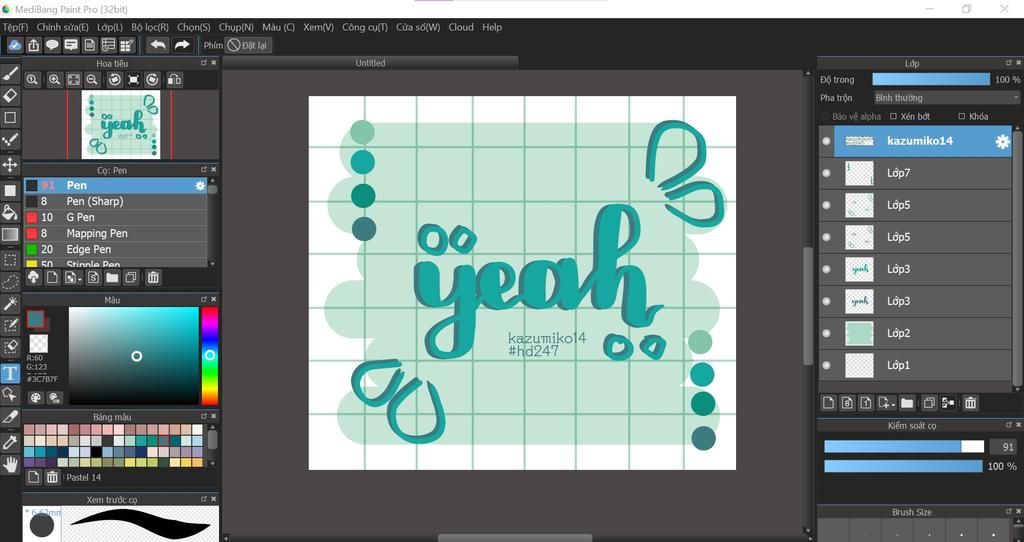The width and height of the screenshot is (1024, 542).
Task: Open the Cửa sổ(W) menu
Action: pyautogui.click(x=418, y=27)
